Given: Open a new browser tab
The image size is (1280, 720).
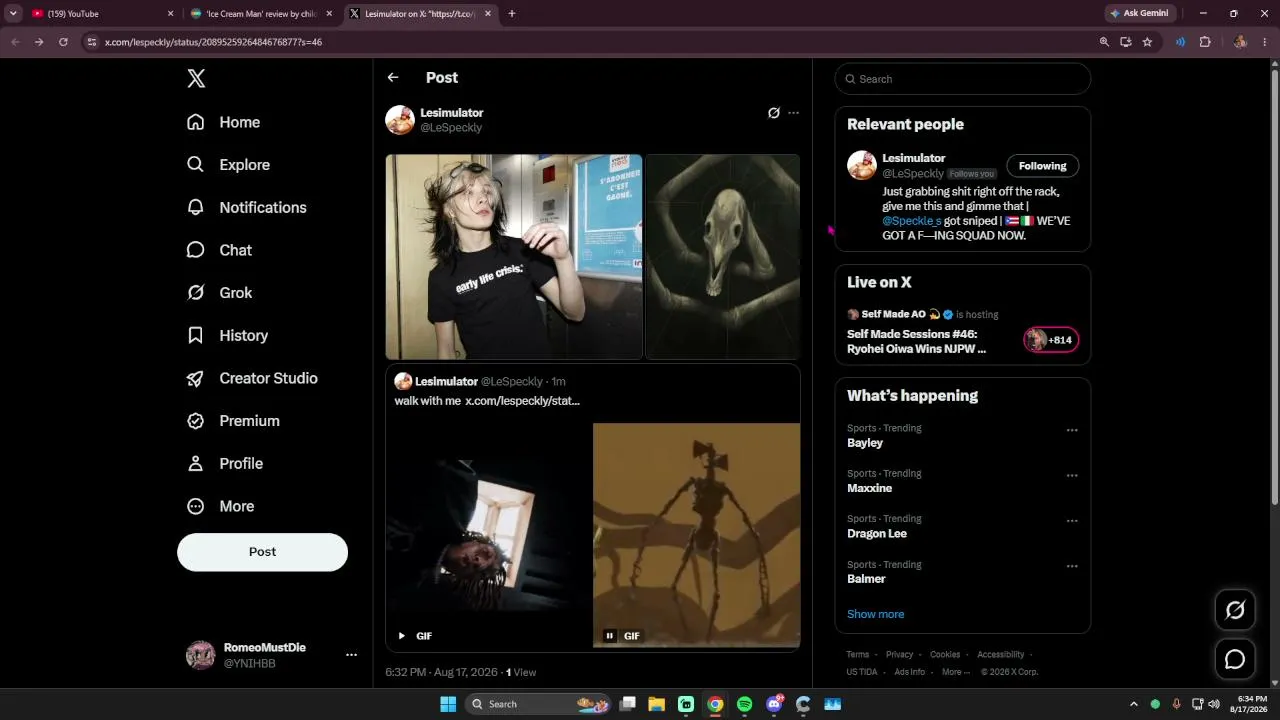Looking at the screenshot, I should tap(512, 14).
